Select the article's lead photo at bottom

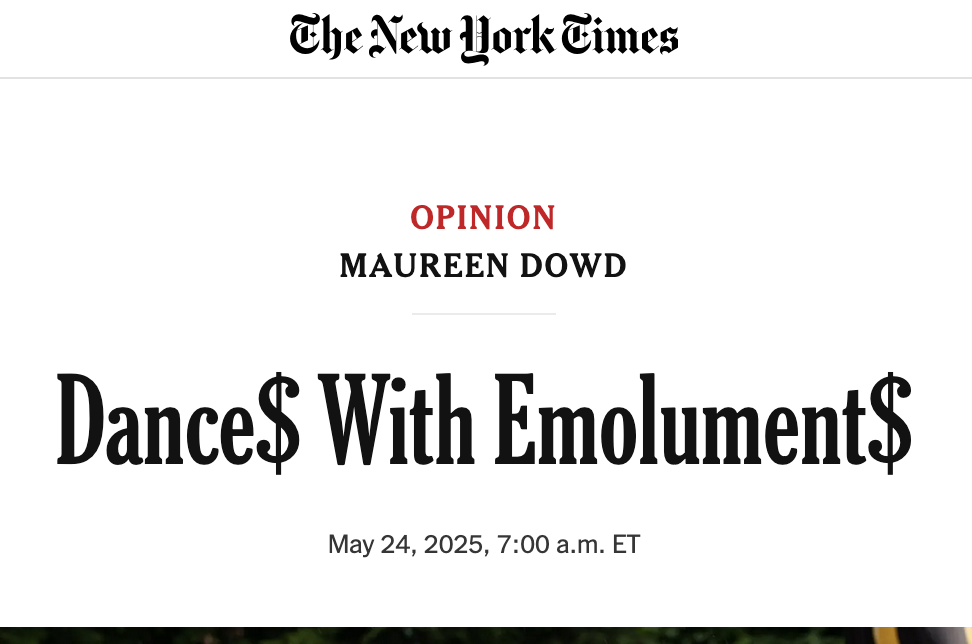pyautogui.click(x=486, y=635)
